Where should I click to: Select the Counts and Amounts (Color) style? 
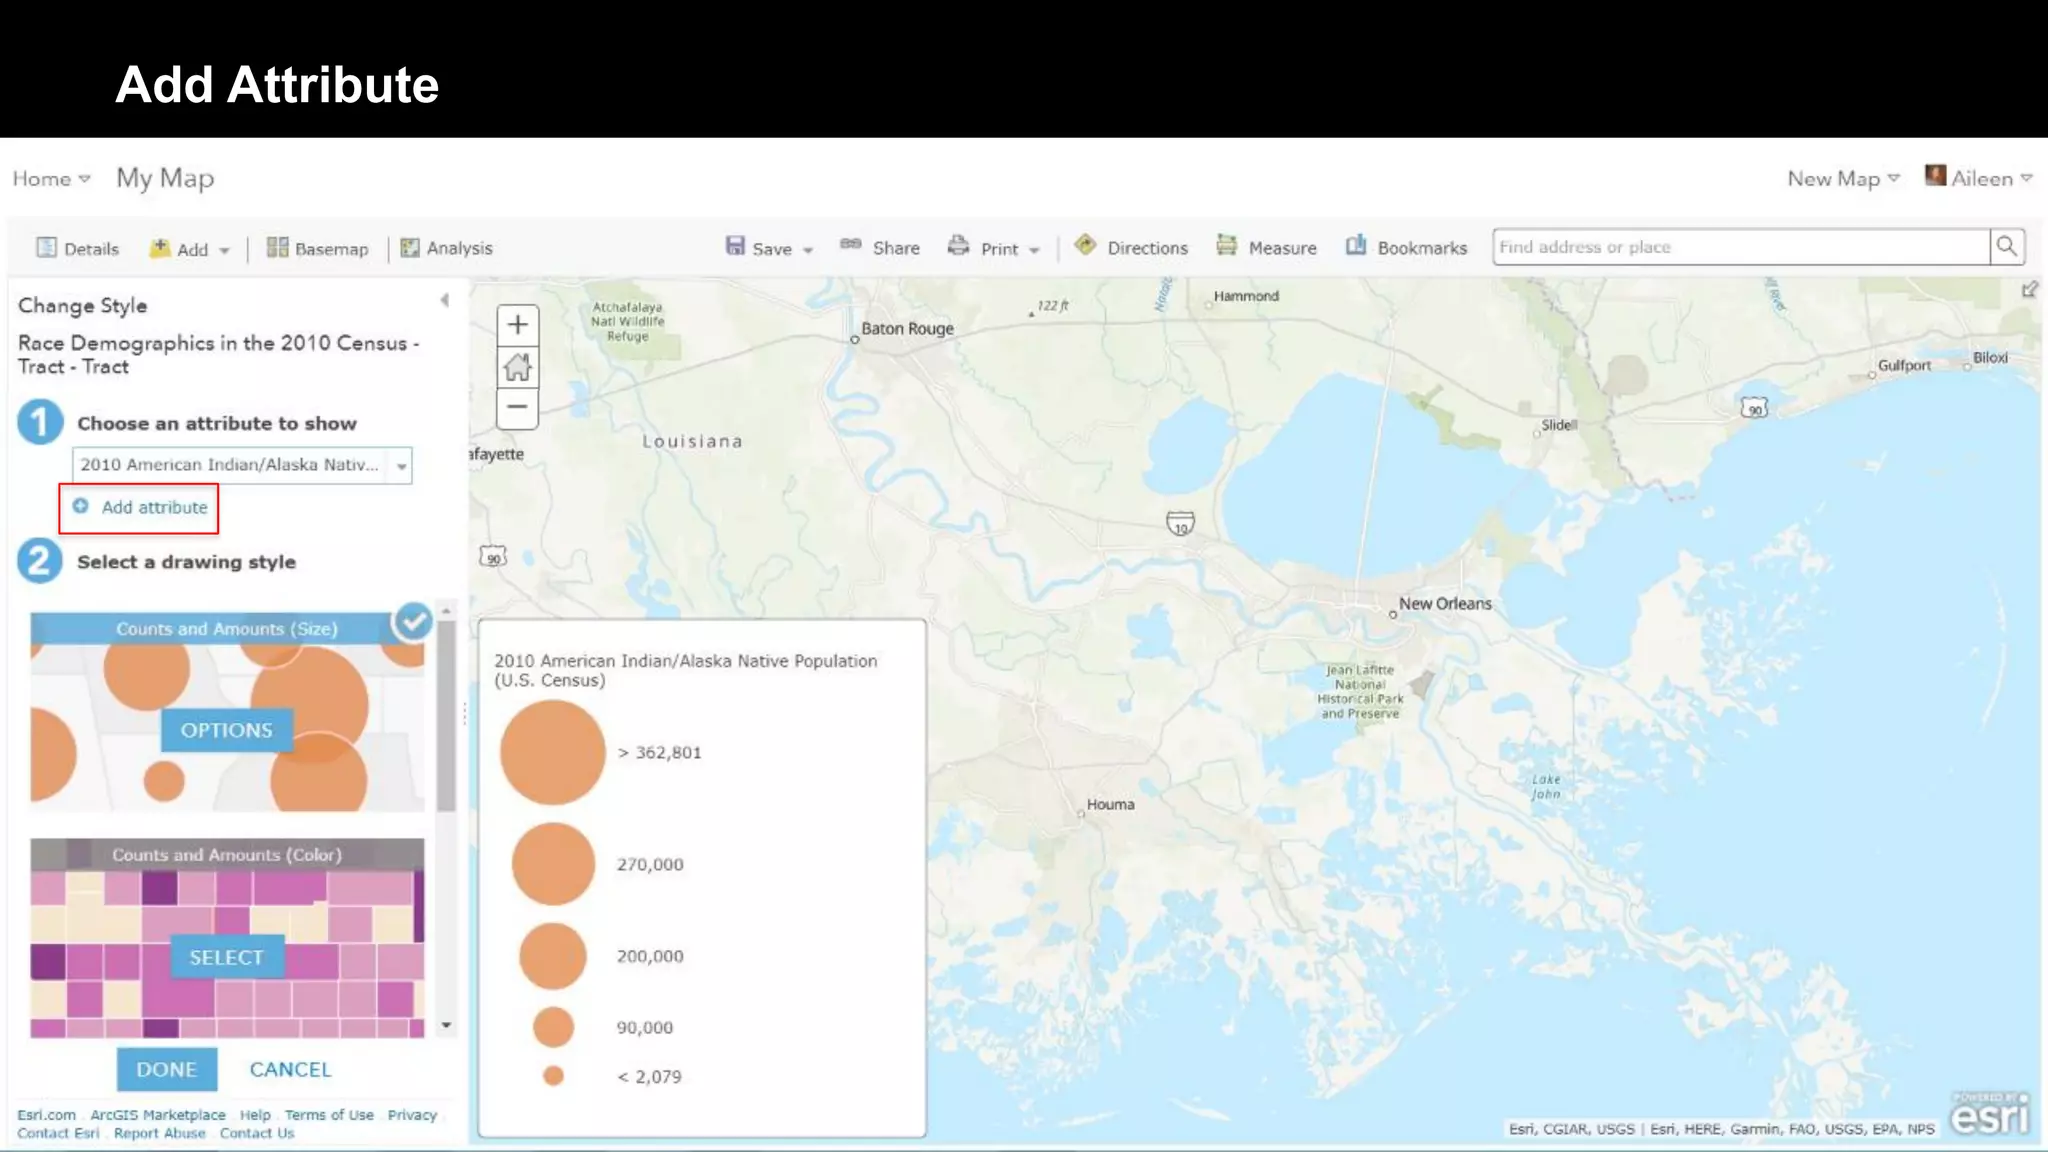click(x=226, y=957)
